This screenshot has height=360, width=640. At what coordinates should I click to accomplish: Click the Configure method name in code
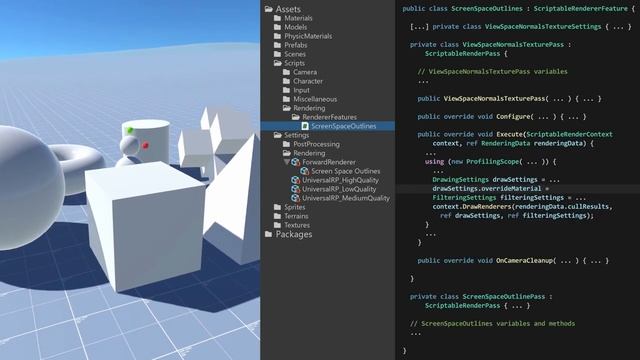pos(513,116)
